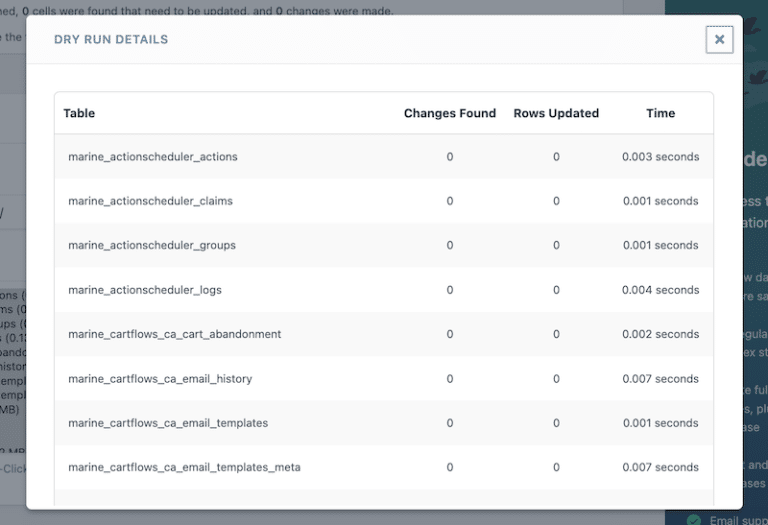Screen dimensions: 768x525
Task: Click the Time column header
Action: (x=660, y=113)
